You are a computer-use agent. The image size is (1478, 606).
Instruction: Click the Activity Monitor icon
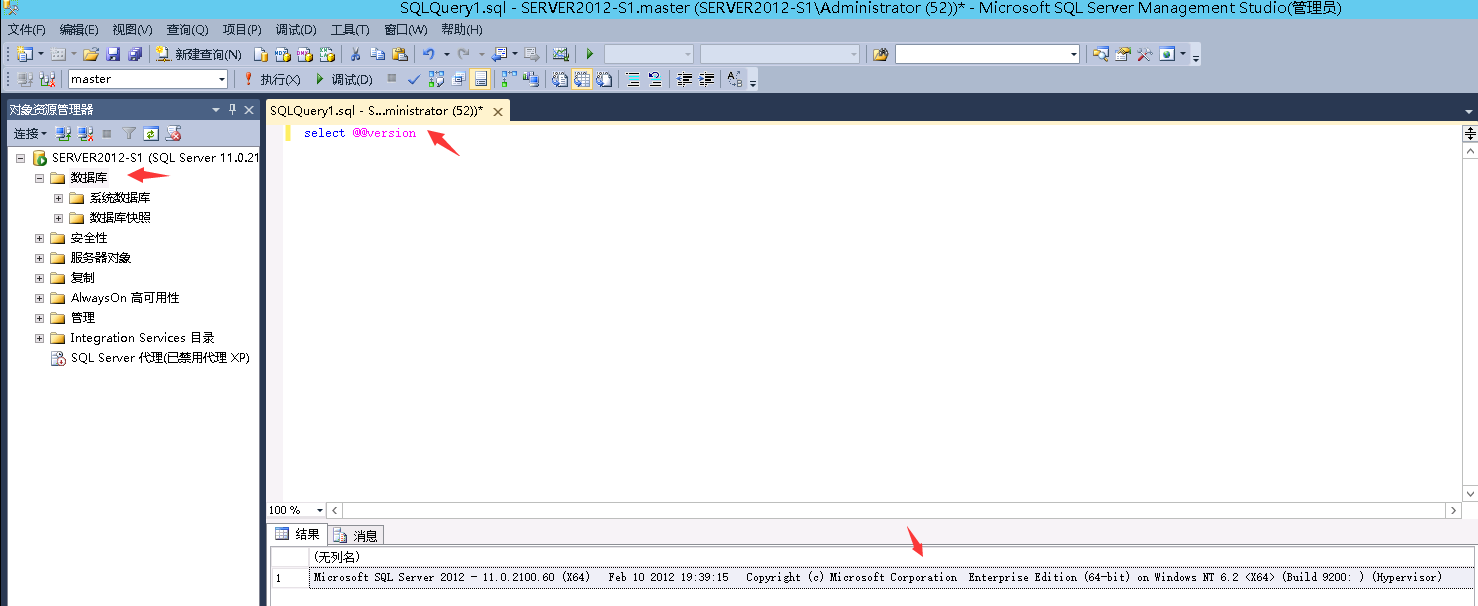pos(560,54)
